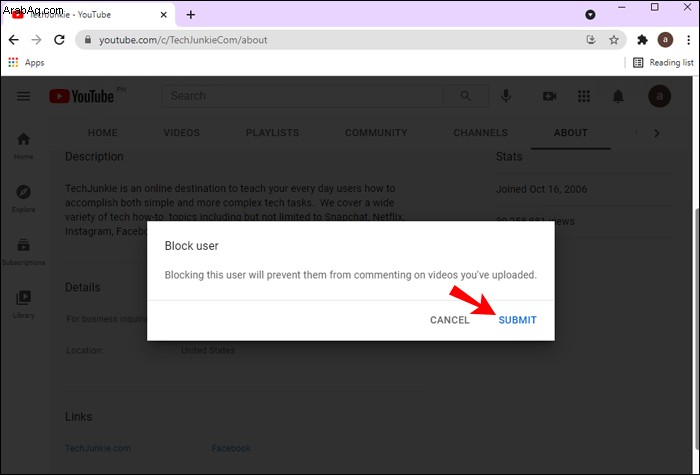Click the 'Stats' heading

click(509, 157)
